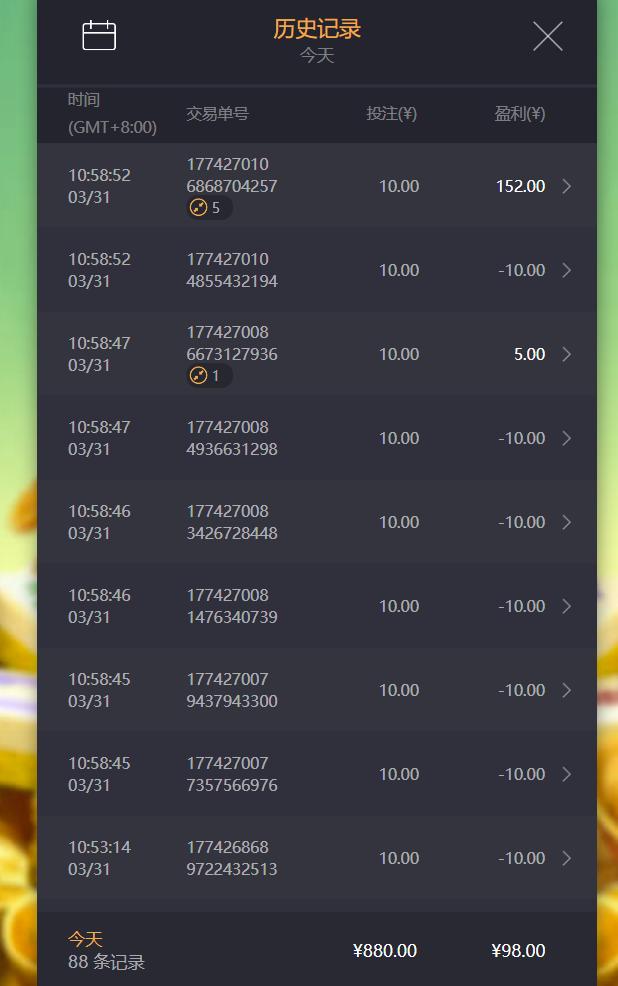This screenshot has height=986, width=618.
Task: Open chevron for transaction ending 4855432194
Action: (x=566, y=270)
